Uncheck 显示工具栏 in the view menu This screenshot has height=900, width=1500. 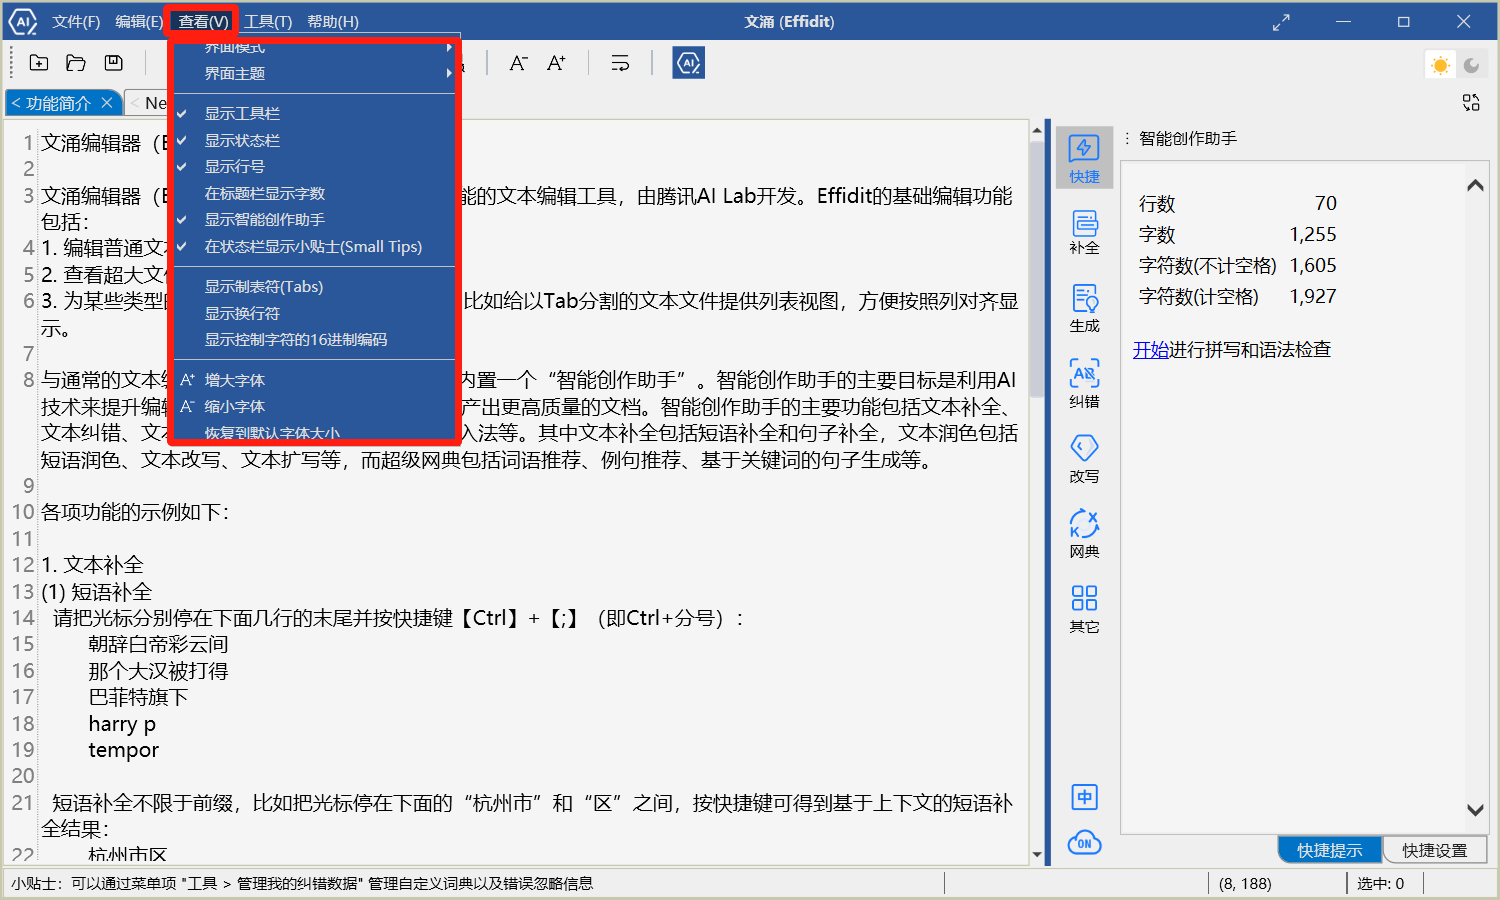click(314, 113)
